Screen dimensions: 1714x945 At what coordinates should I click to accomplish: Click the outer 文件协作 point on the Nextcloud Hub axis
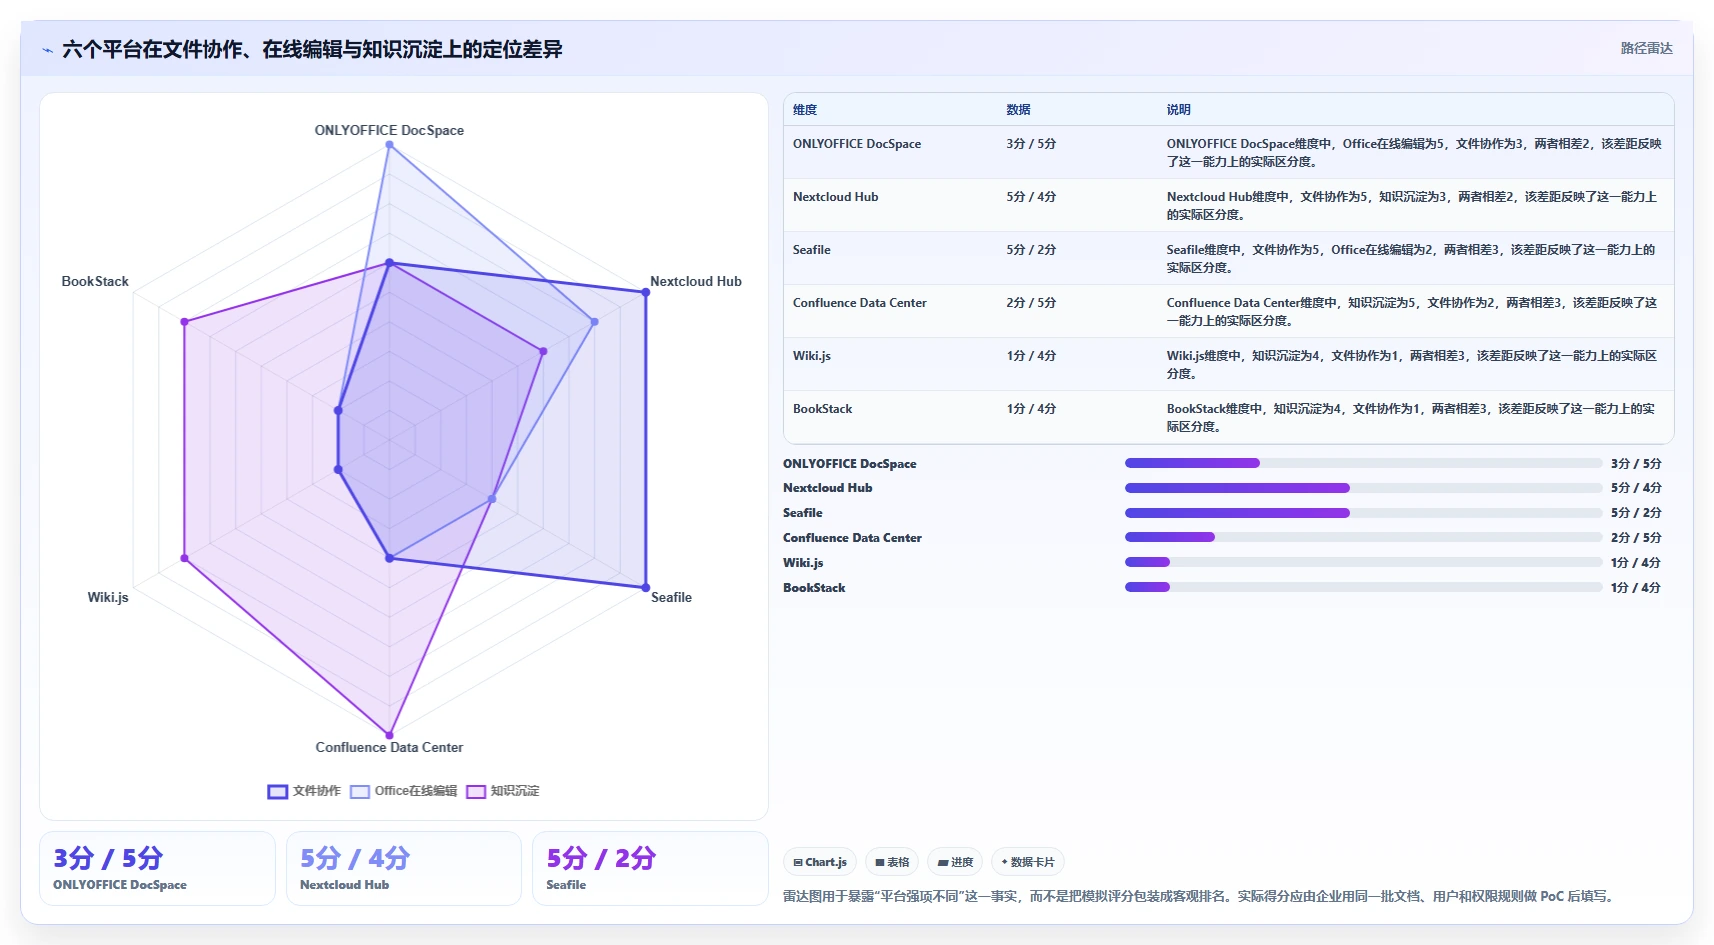(x=645, y=292)
